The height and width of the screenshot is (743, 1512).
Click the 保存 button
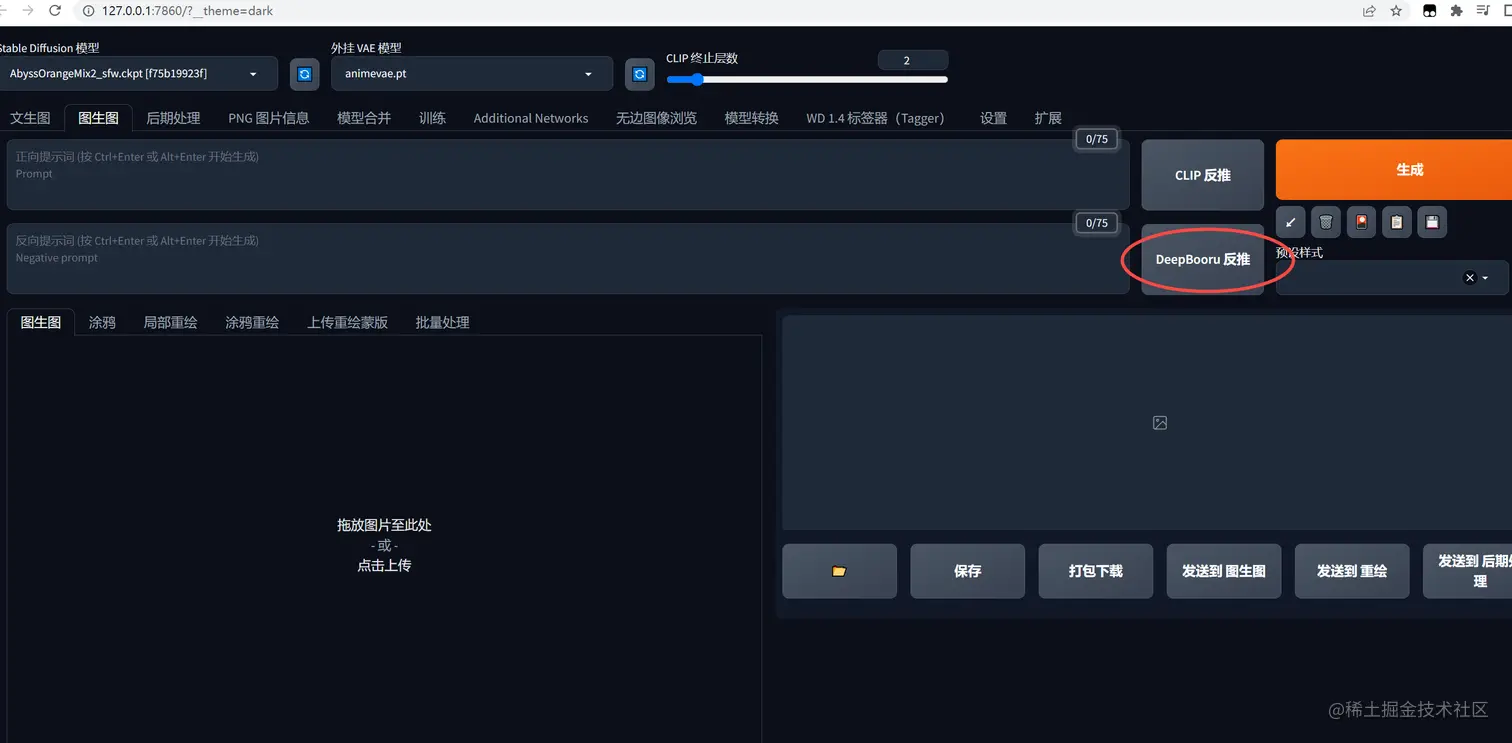point(967,571)
